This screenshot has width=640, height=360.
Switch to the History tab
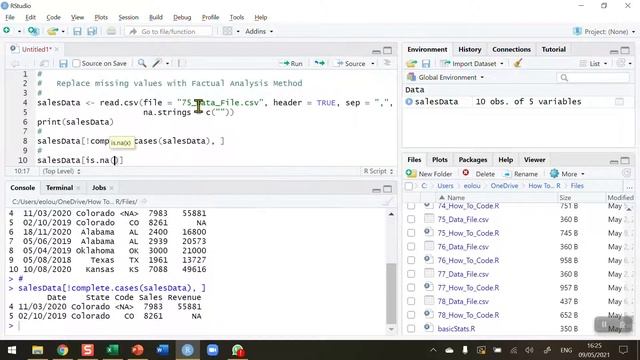coord(469,49)
